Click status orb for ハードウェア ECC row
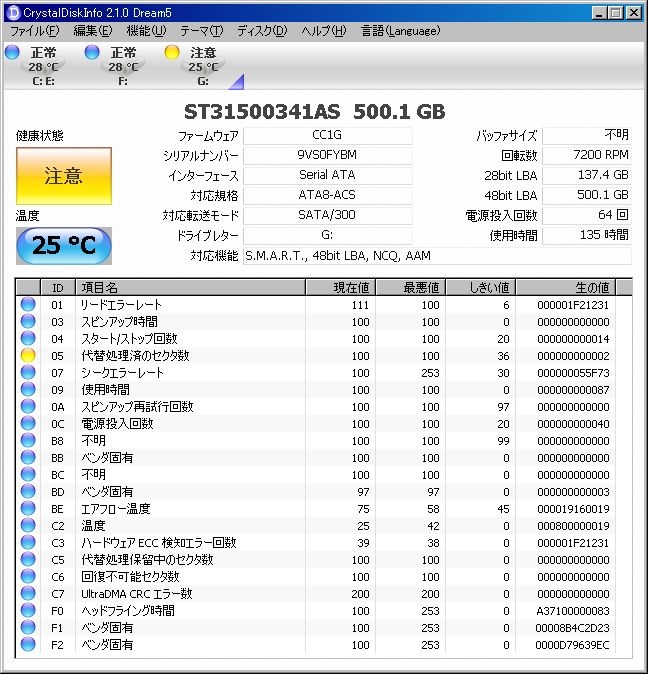 (x=28, y=542)
